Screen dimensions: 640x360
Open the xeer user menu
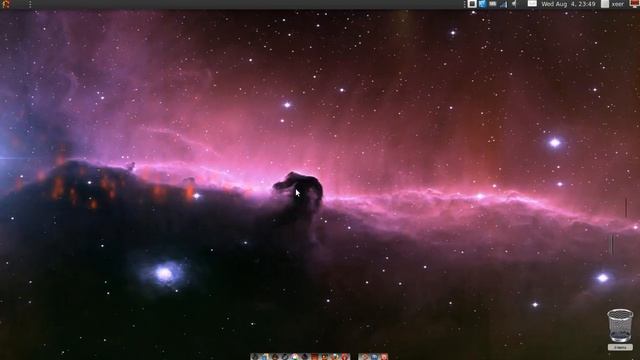tap(612, 4)
